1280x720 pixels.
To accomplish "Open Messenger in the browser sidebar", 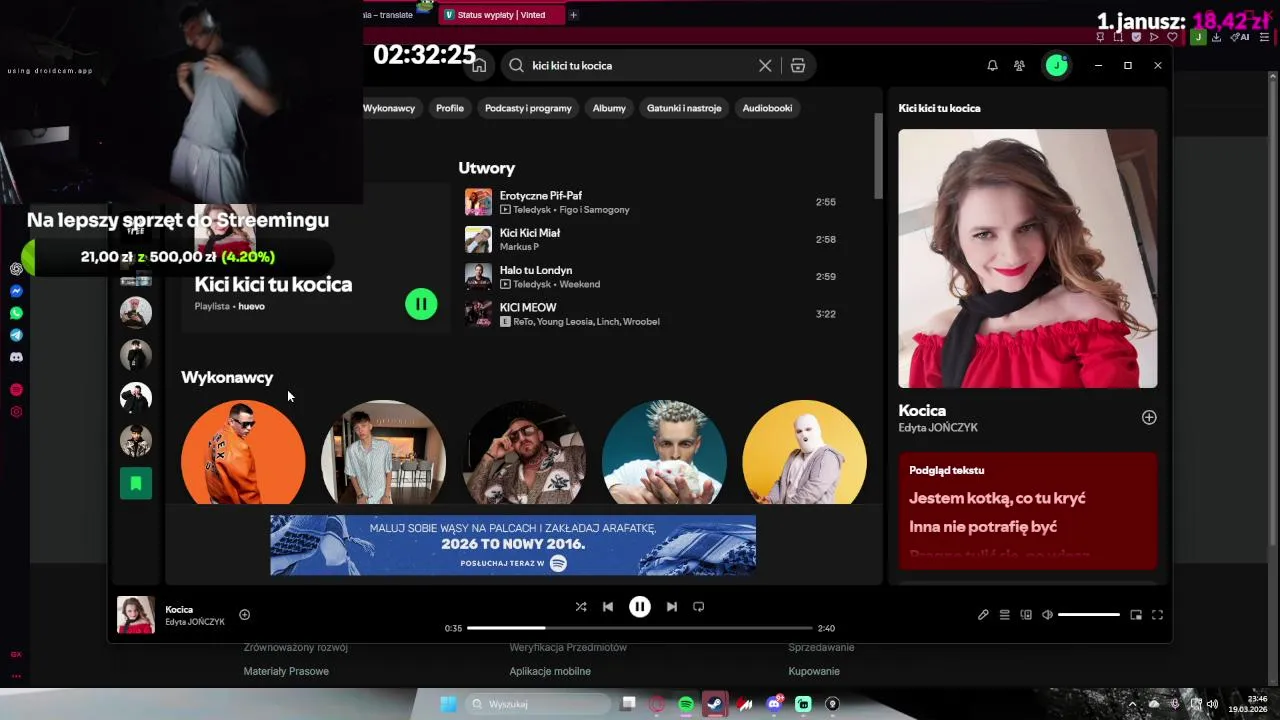I will pyautogui.click(x=16, y=291).
